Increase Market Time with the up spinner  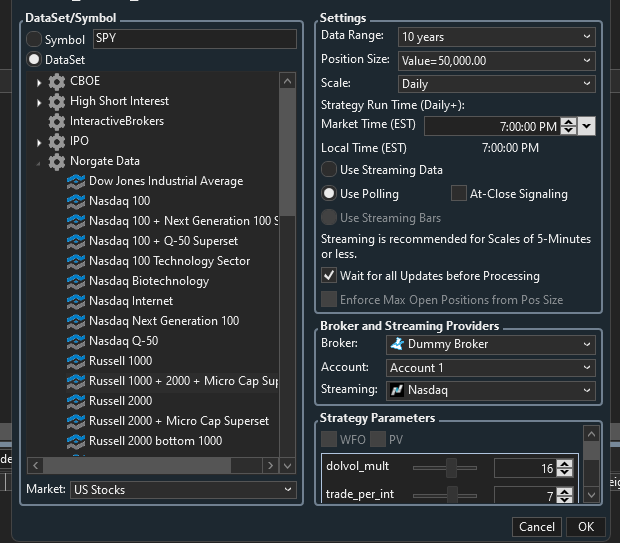[x=569, y=122]
